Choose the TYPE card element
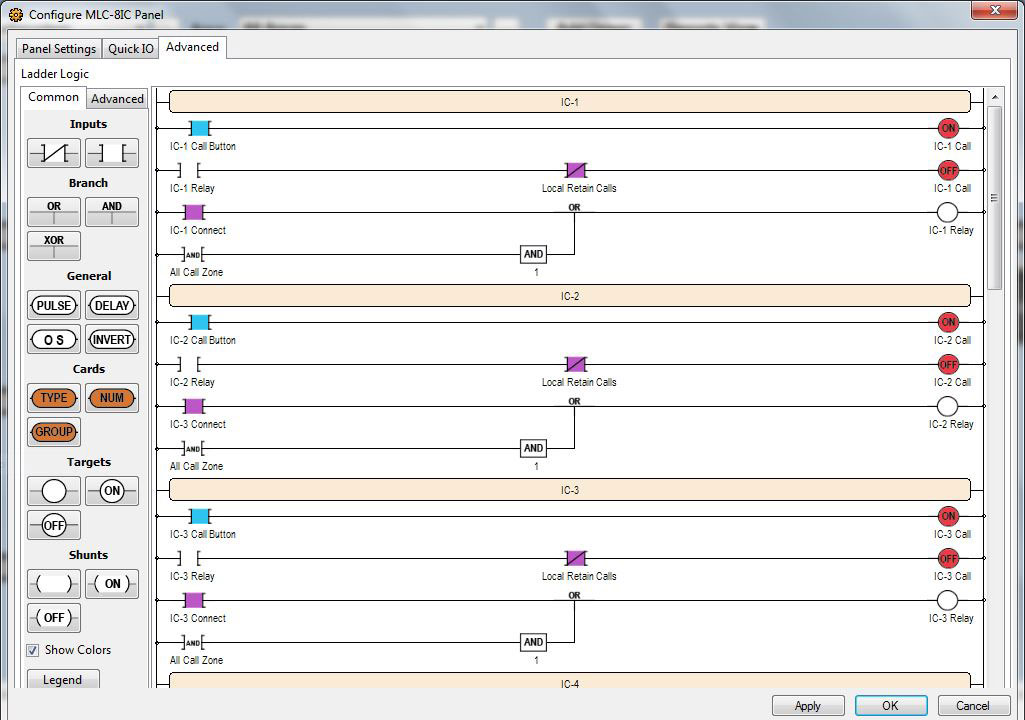The image size is (1025, 720). pyautogui.click(x=54, y=398)
